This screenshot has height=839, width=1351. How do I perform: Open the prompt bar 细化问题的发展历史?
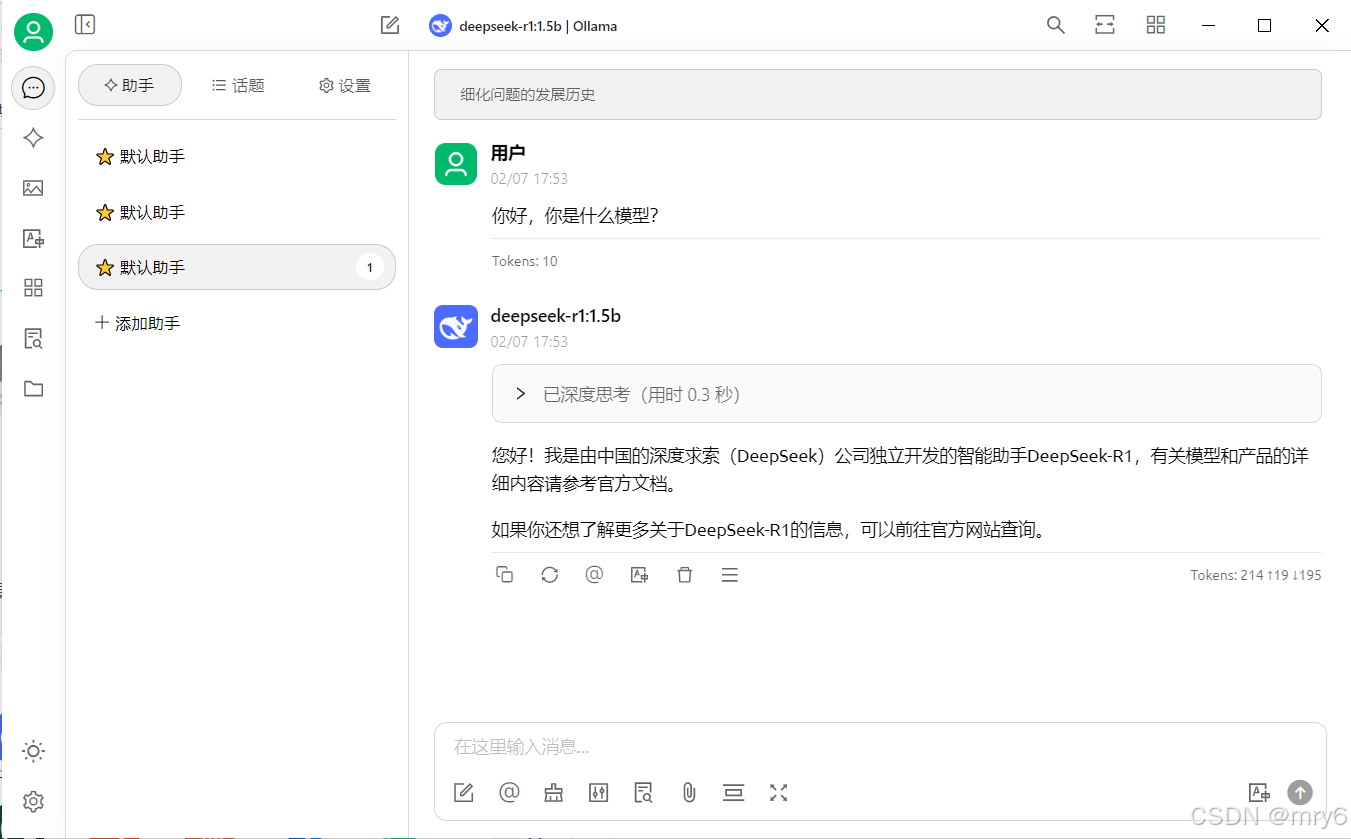878,94
